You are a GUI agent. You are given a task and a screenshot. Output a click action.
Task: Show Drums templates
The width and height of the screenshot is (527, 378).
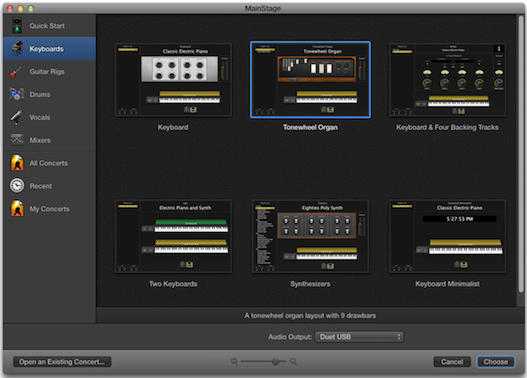pyautogui.click(x=49, y=94)
